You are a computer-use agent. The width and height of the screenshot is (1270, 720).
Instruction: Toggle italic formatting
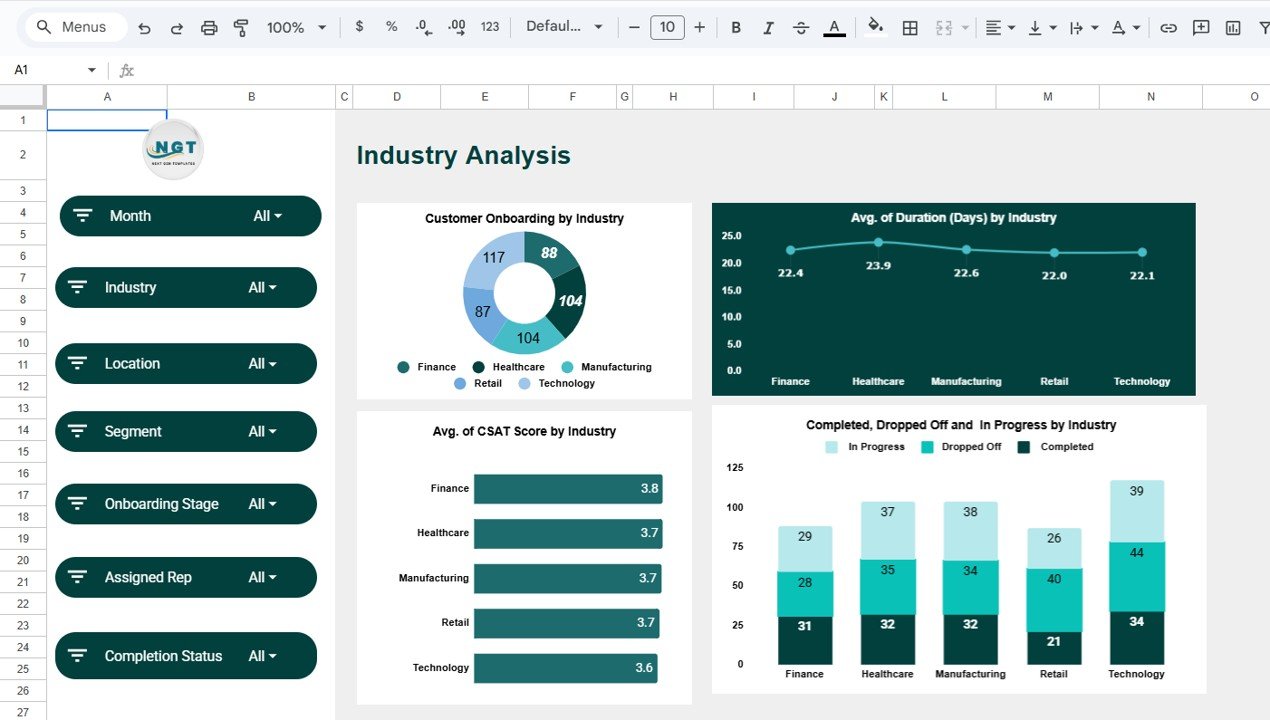click(768, 27)
